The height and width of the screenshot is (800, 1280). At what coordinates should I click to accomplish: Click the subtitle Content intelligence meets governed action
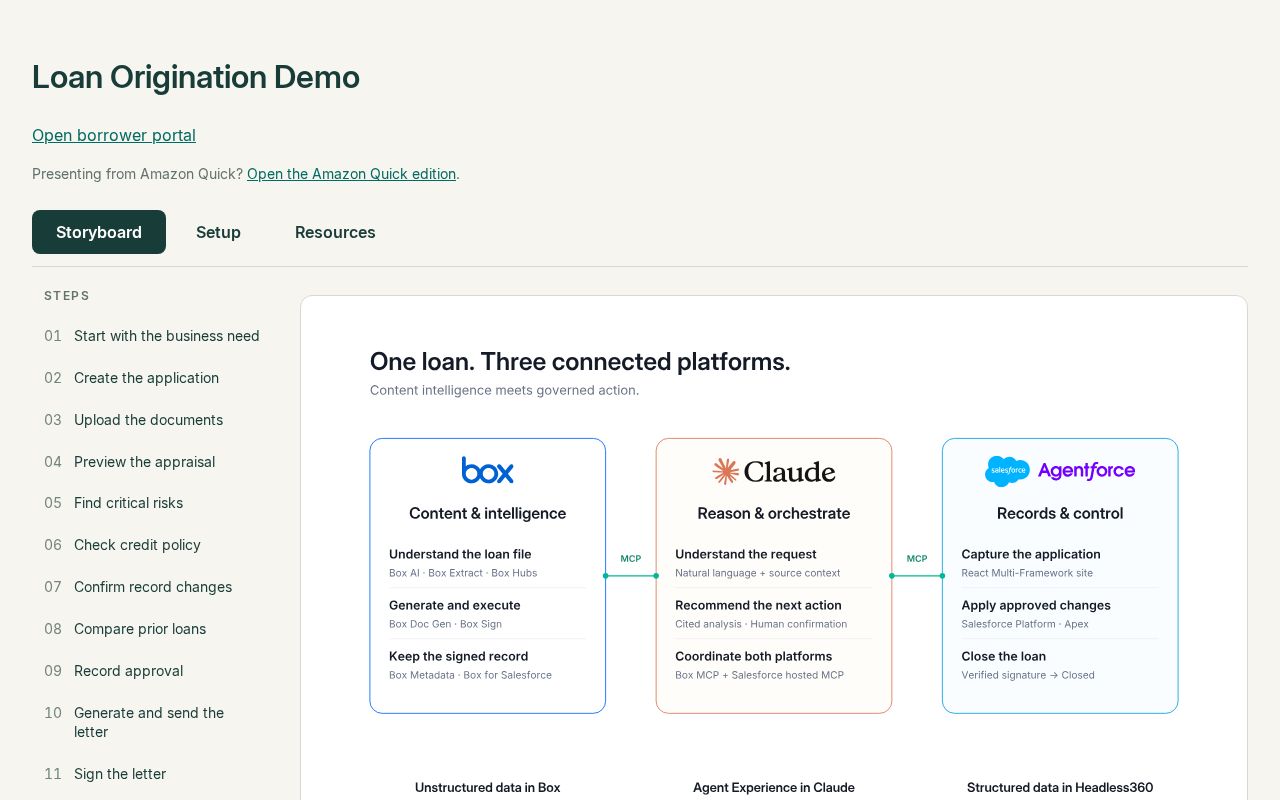[504, 390]
